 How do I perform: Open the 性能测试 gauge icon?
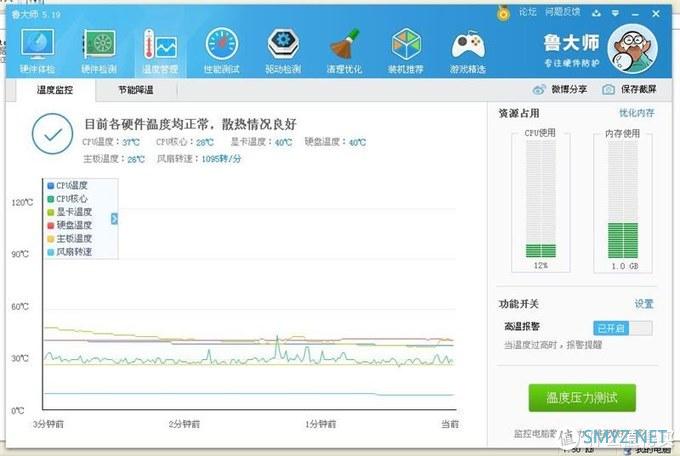pos(222,50)
